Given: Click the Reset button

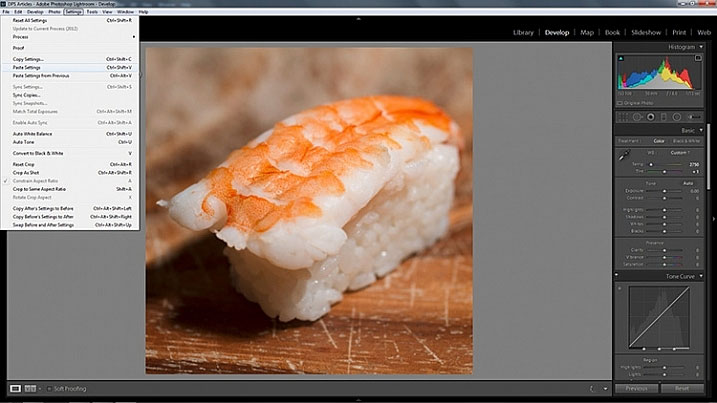Looking at the screenshot, I should [682, 388].
